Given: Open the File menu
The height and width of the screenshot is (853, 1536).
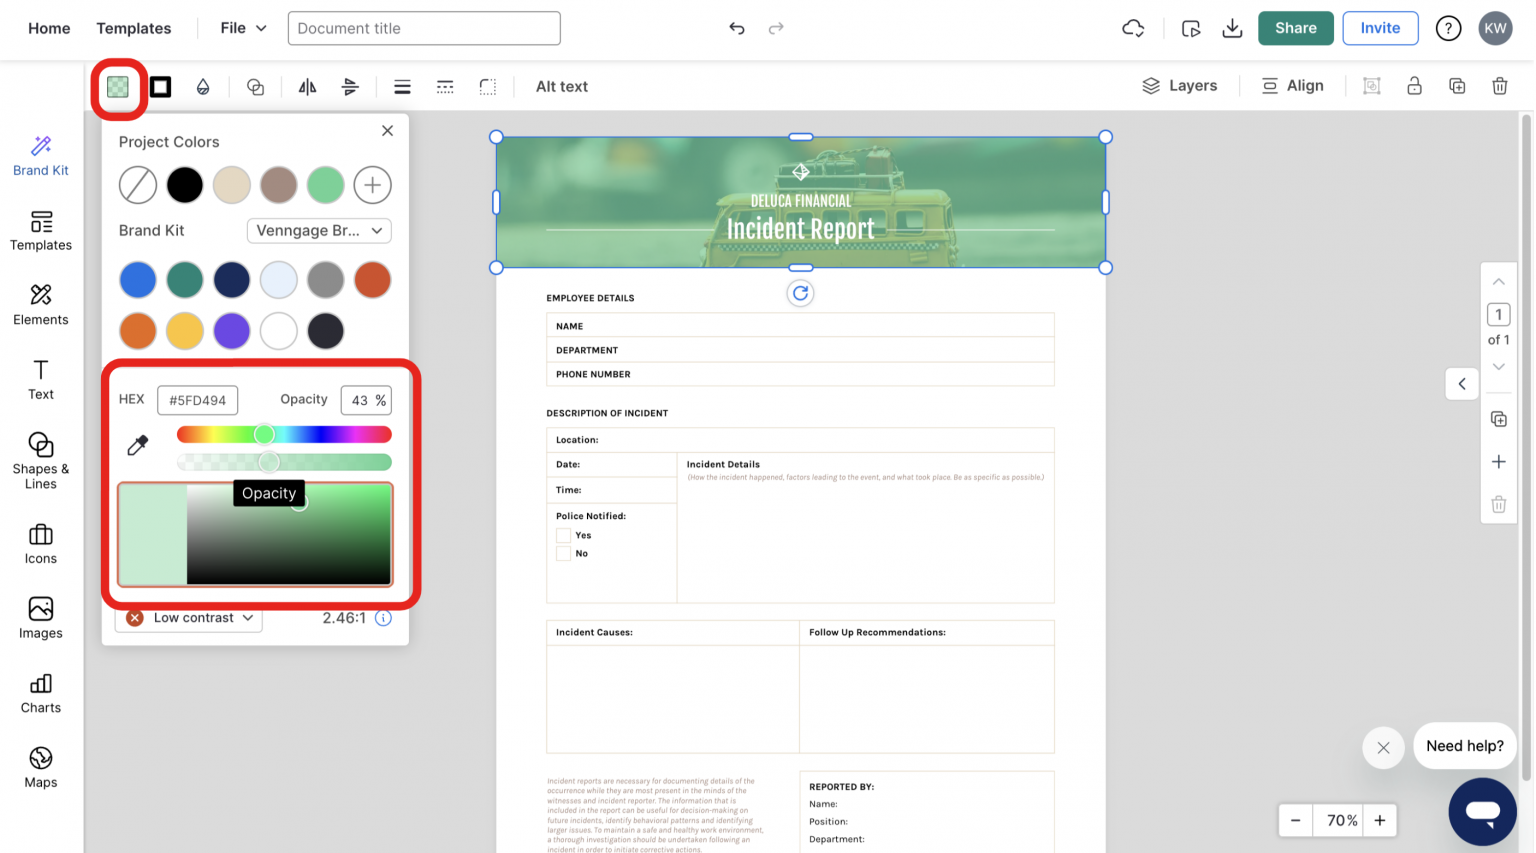Looking at the screenshot, I should click(x=240, y=28).
